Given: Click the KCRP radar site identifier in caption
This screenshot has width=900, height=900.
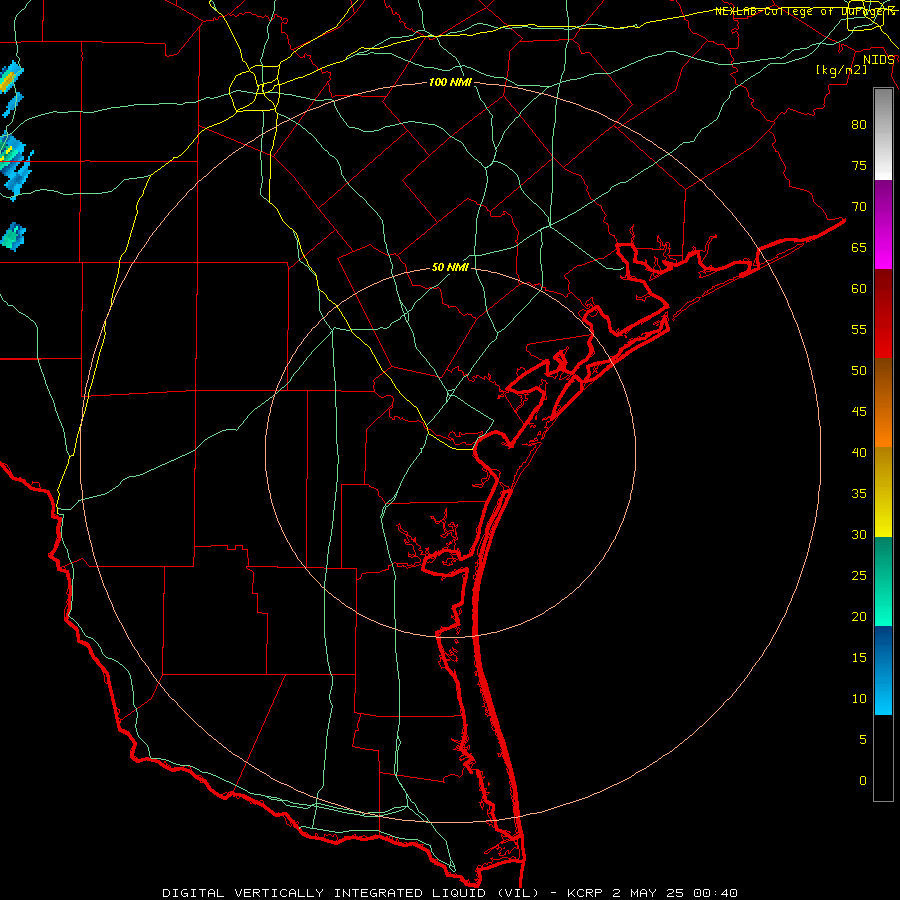Looking at the screenshot, I should pyautogui.click(x=585, y=893).
